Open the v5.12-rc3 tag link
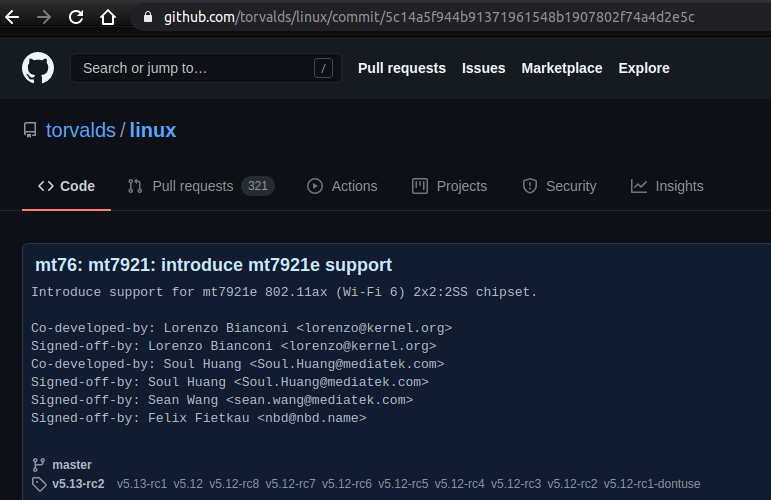771x500 pixels. [516, 484]
